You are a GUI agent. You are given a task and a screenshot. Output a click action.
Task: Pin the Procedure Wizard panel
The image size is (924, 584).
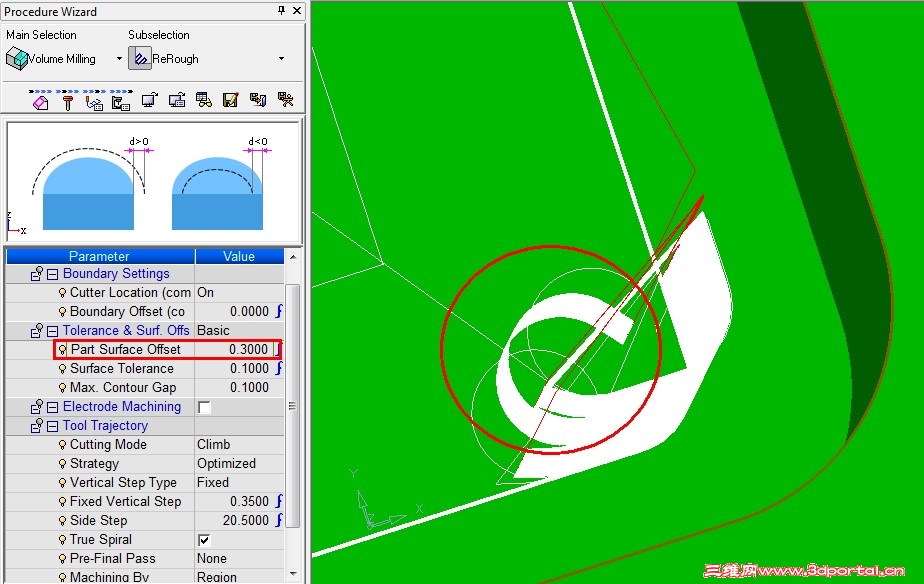[282, 11]
